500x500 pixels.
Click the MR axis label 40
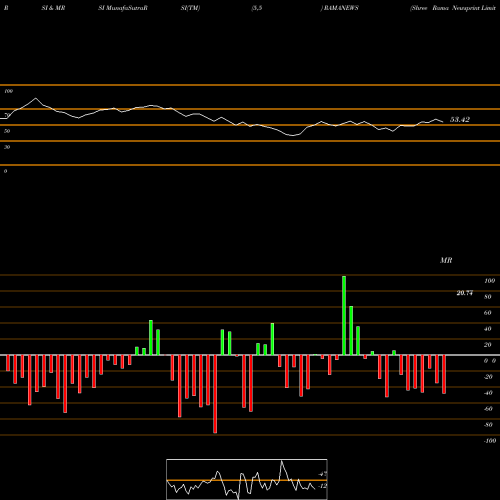(x=488, y=329)
